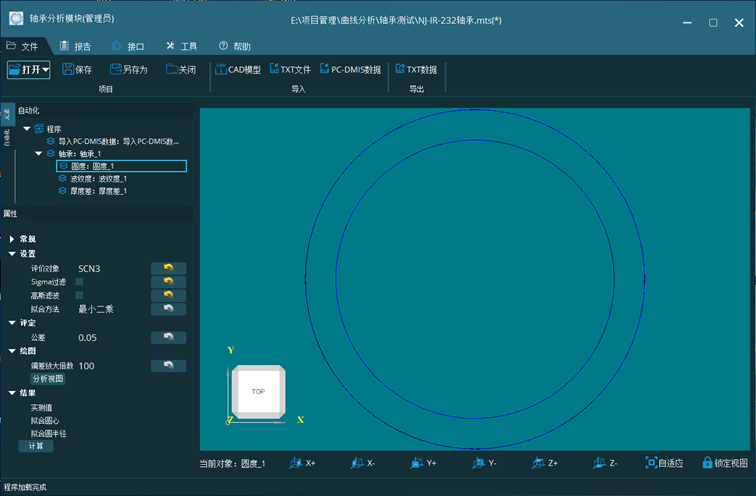Screen dimensions: 756x496
Task: Export TXT数据 from the 导出 group
Action: coord(416,70)
